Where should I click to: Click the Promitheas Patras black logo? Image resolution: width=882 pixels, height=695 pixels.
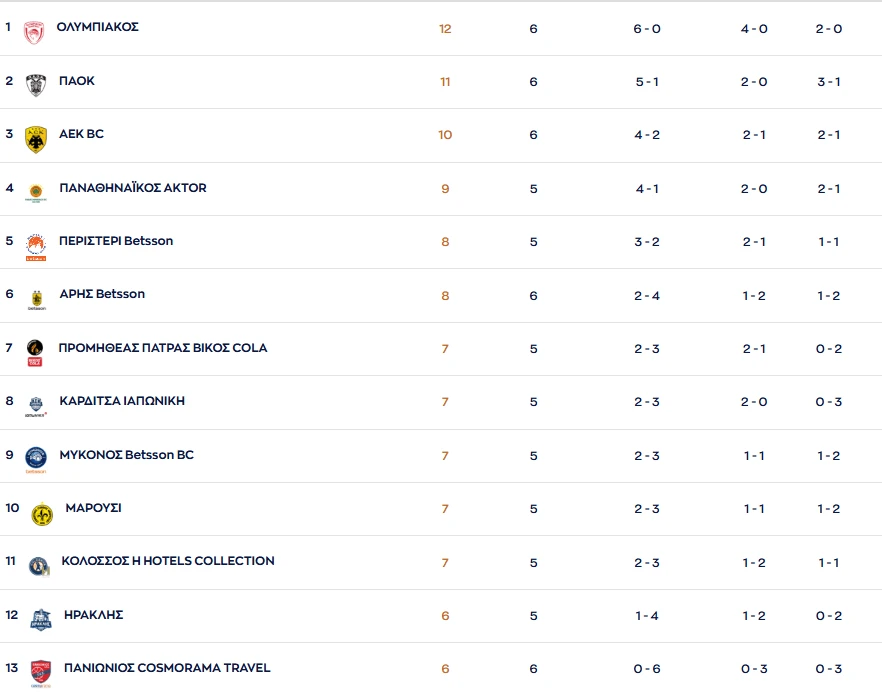pos(35,352)
